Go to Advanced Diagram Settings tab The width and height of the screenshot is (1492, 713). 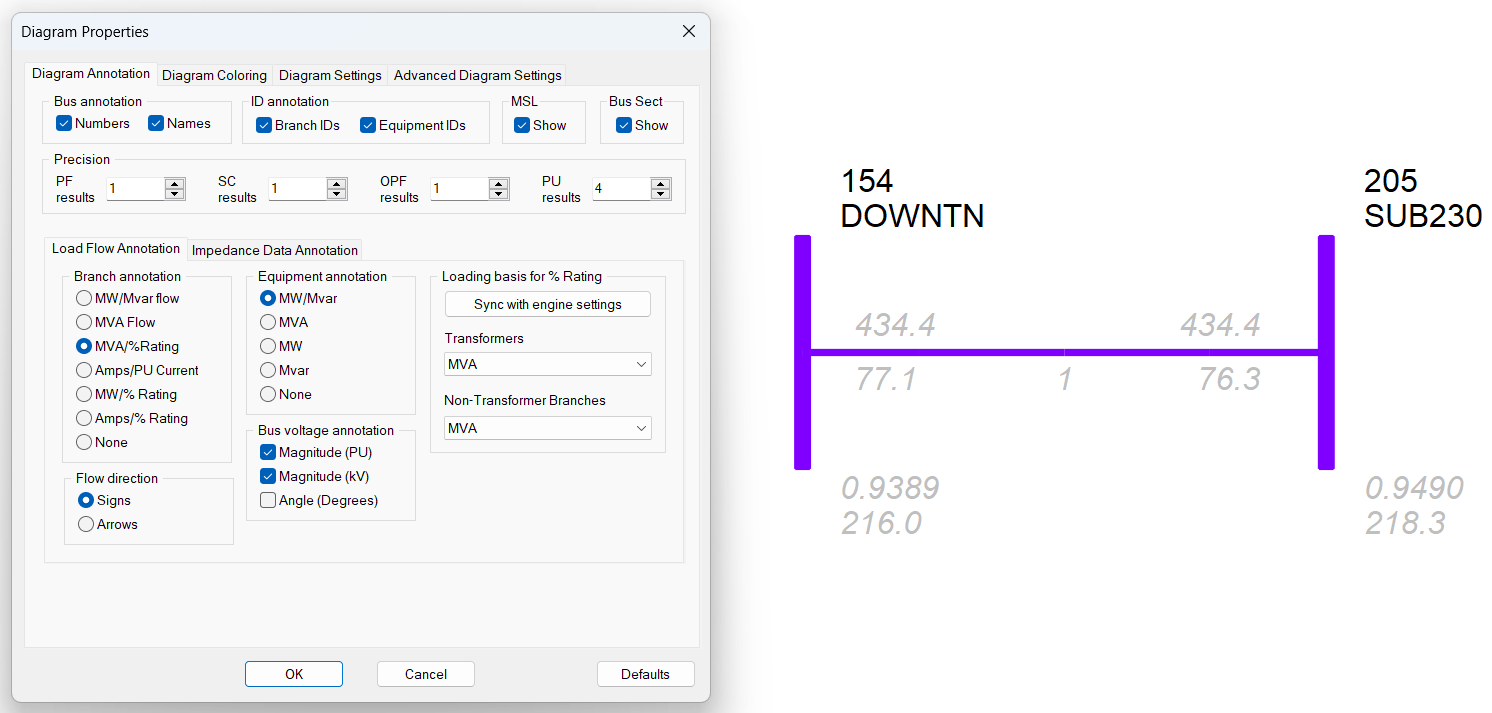coord(477,75)
